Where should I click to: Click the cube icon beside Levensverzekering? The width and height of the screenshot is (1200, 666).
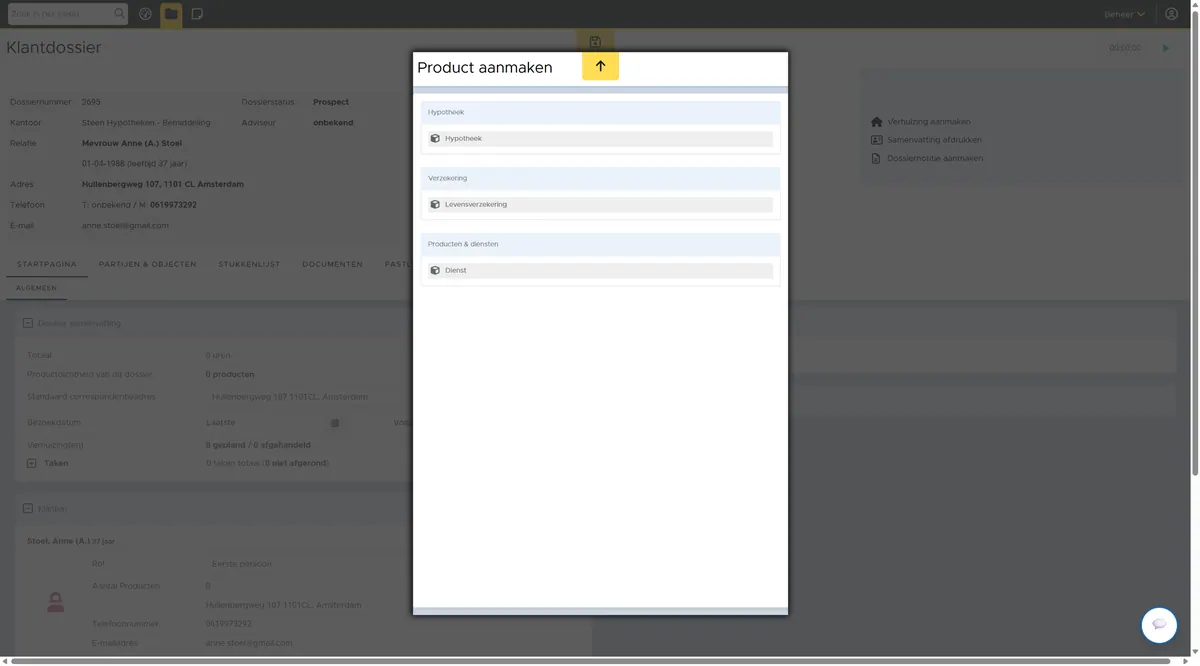pos(435,205)
